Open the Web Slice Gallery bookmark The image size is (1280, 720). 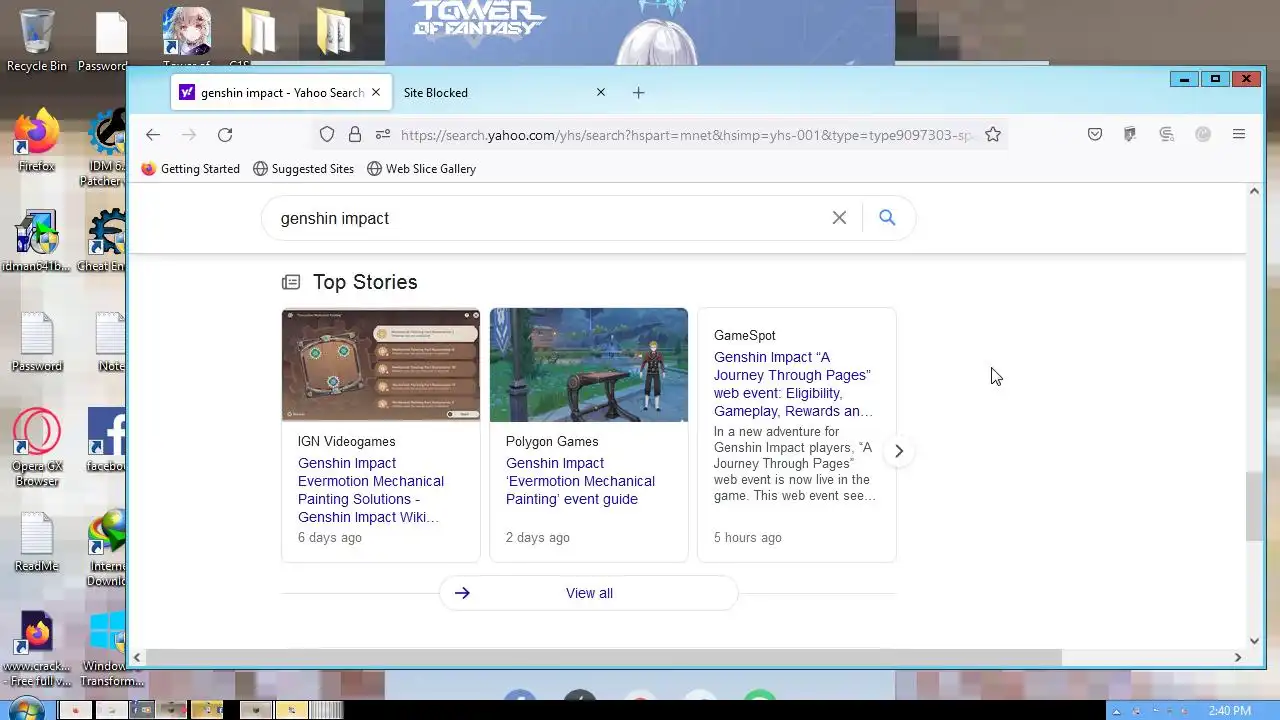(x=421, y=169)
